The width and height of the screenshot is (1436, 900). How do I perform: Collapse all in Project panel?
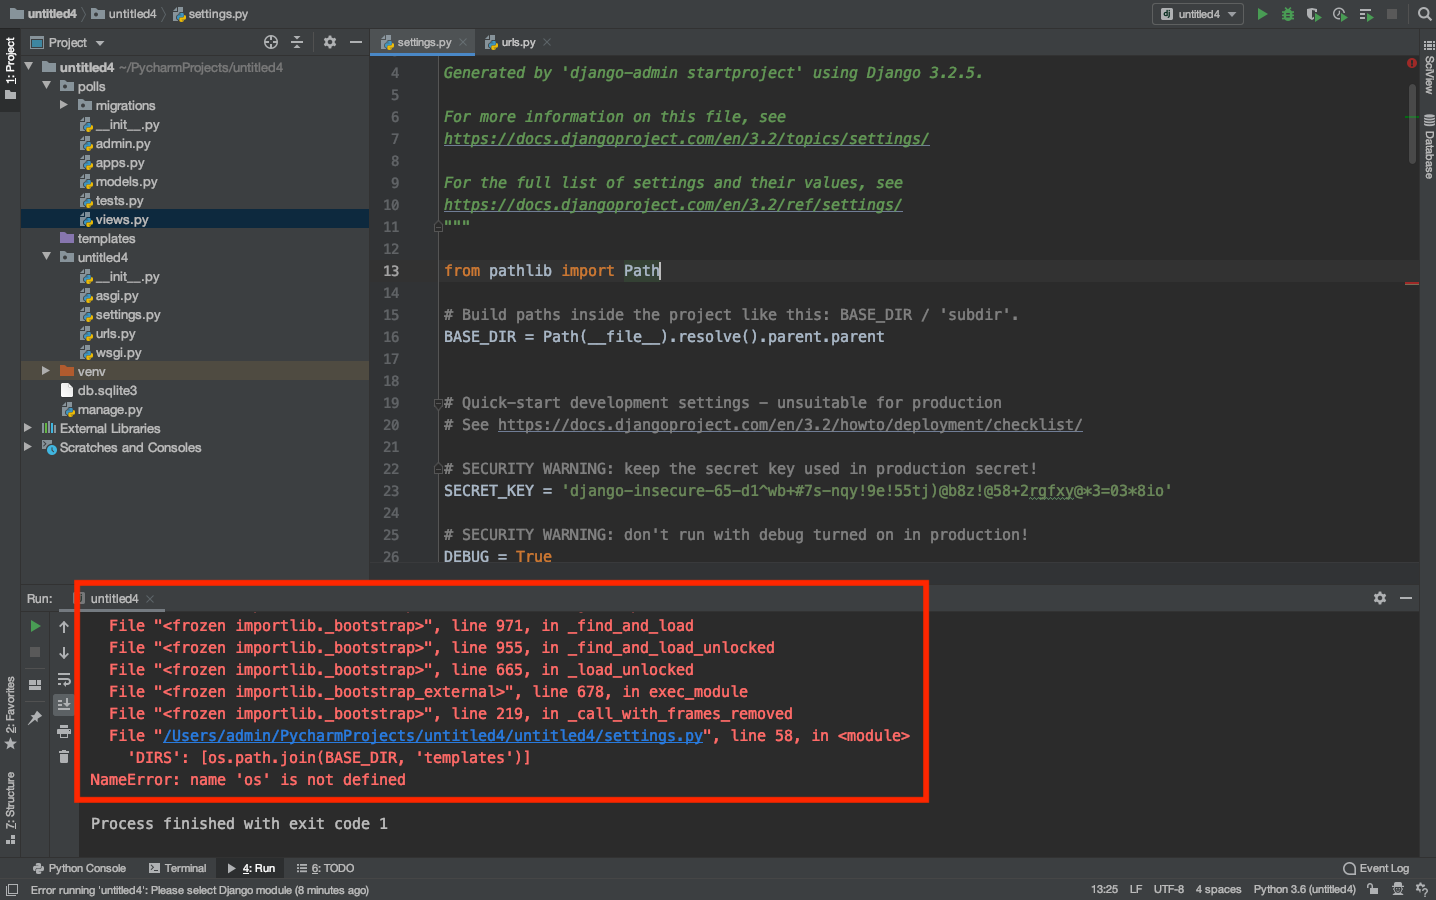pos(297,42)
